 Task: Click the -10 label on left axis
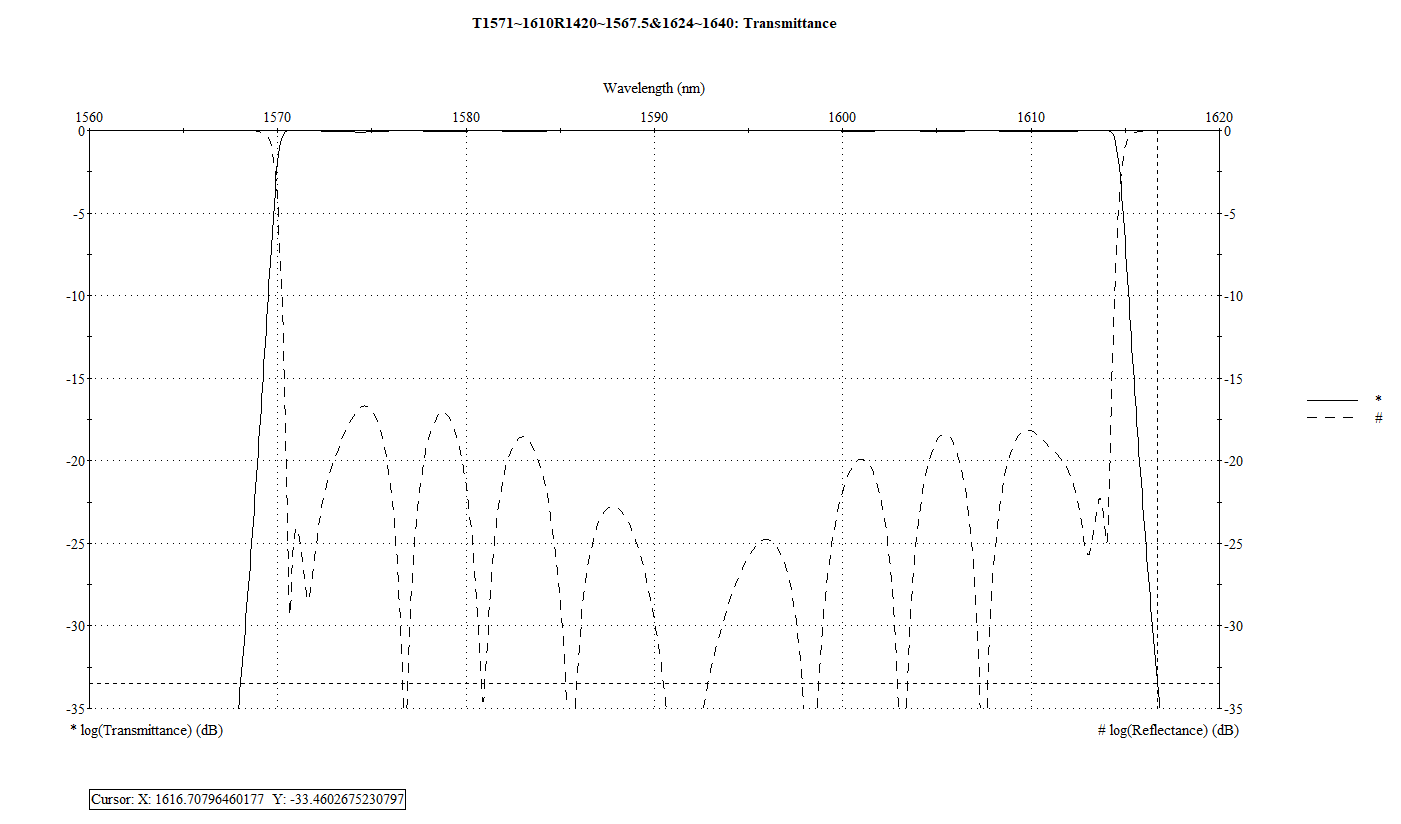pyautogui.click(x=73, y=296)
